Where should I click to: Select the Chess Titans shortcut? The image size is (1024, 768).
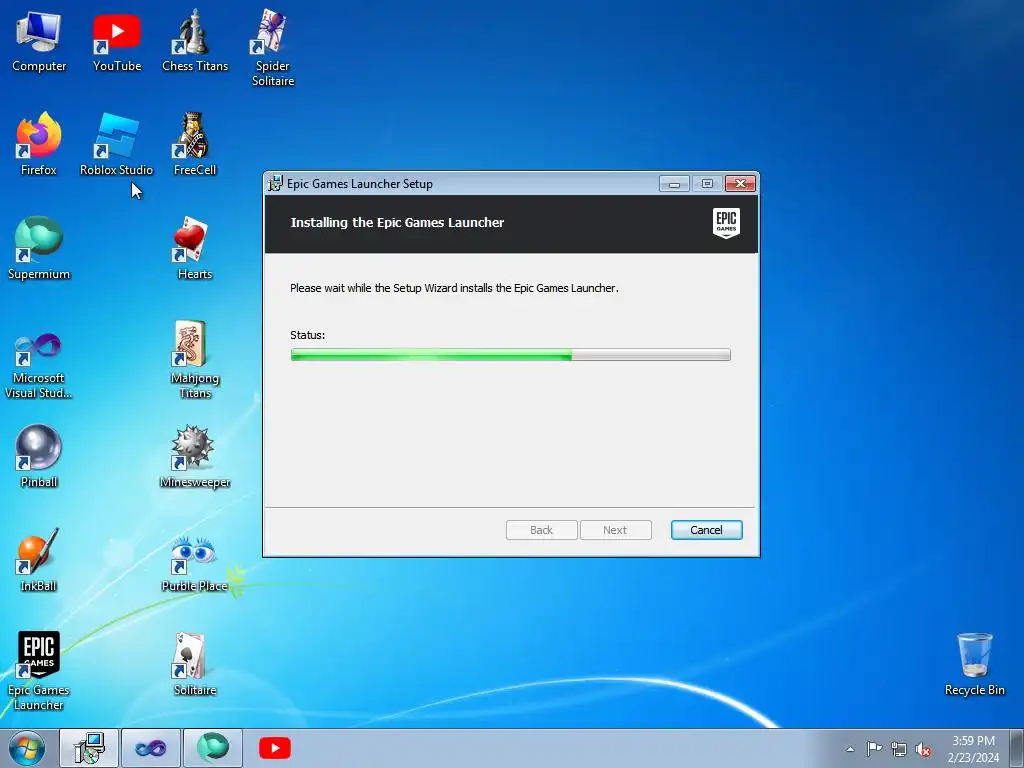click(x=195, y=40)
